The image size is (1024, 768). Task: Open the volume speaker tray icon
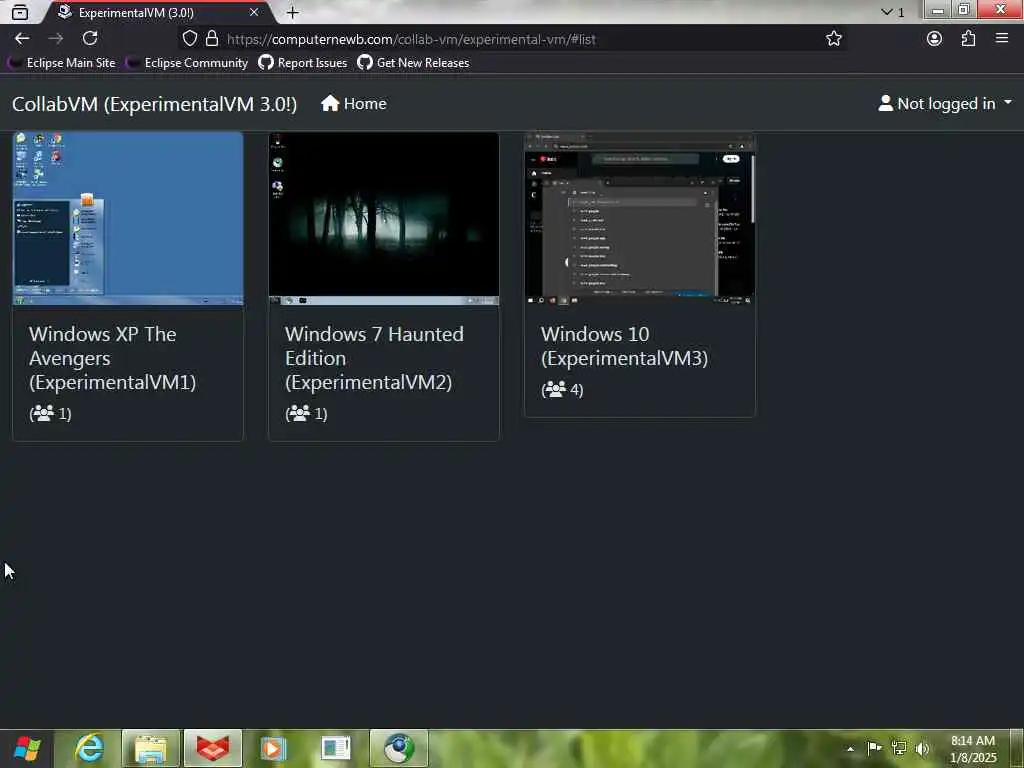point(923,748)
